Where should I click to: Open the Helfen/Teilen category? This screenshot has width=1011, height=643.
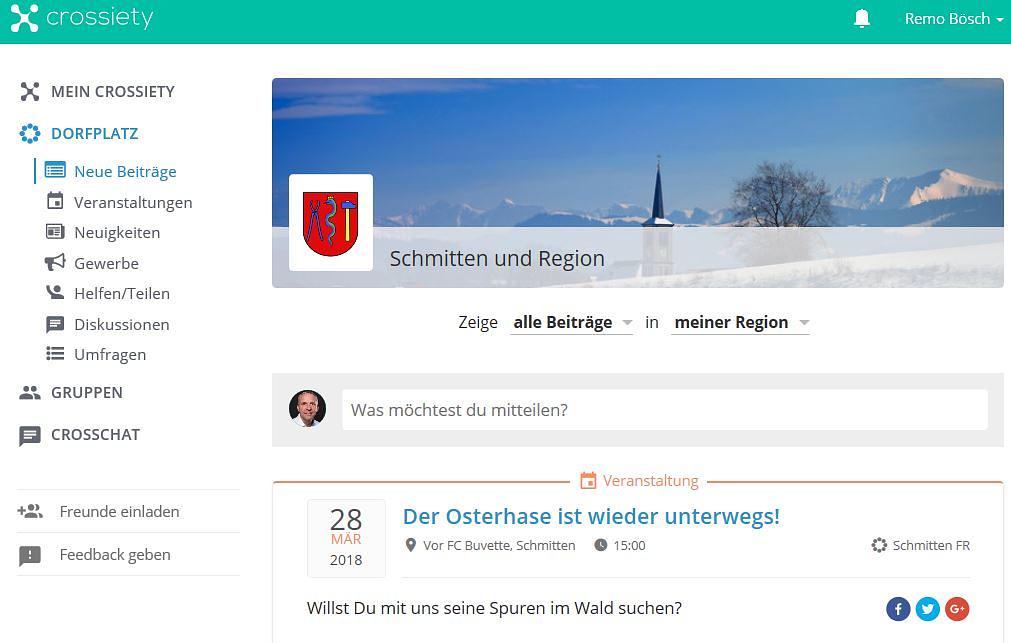(x=121, y=294)
